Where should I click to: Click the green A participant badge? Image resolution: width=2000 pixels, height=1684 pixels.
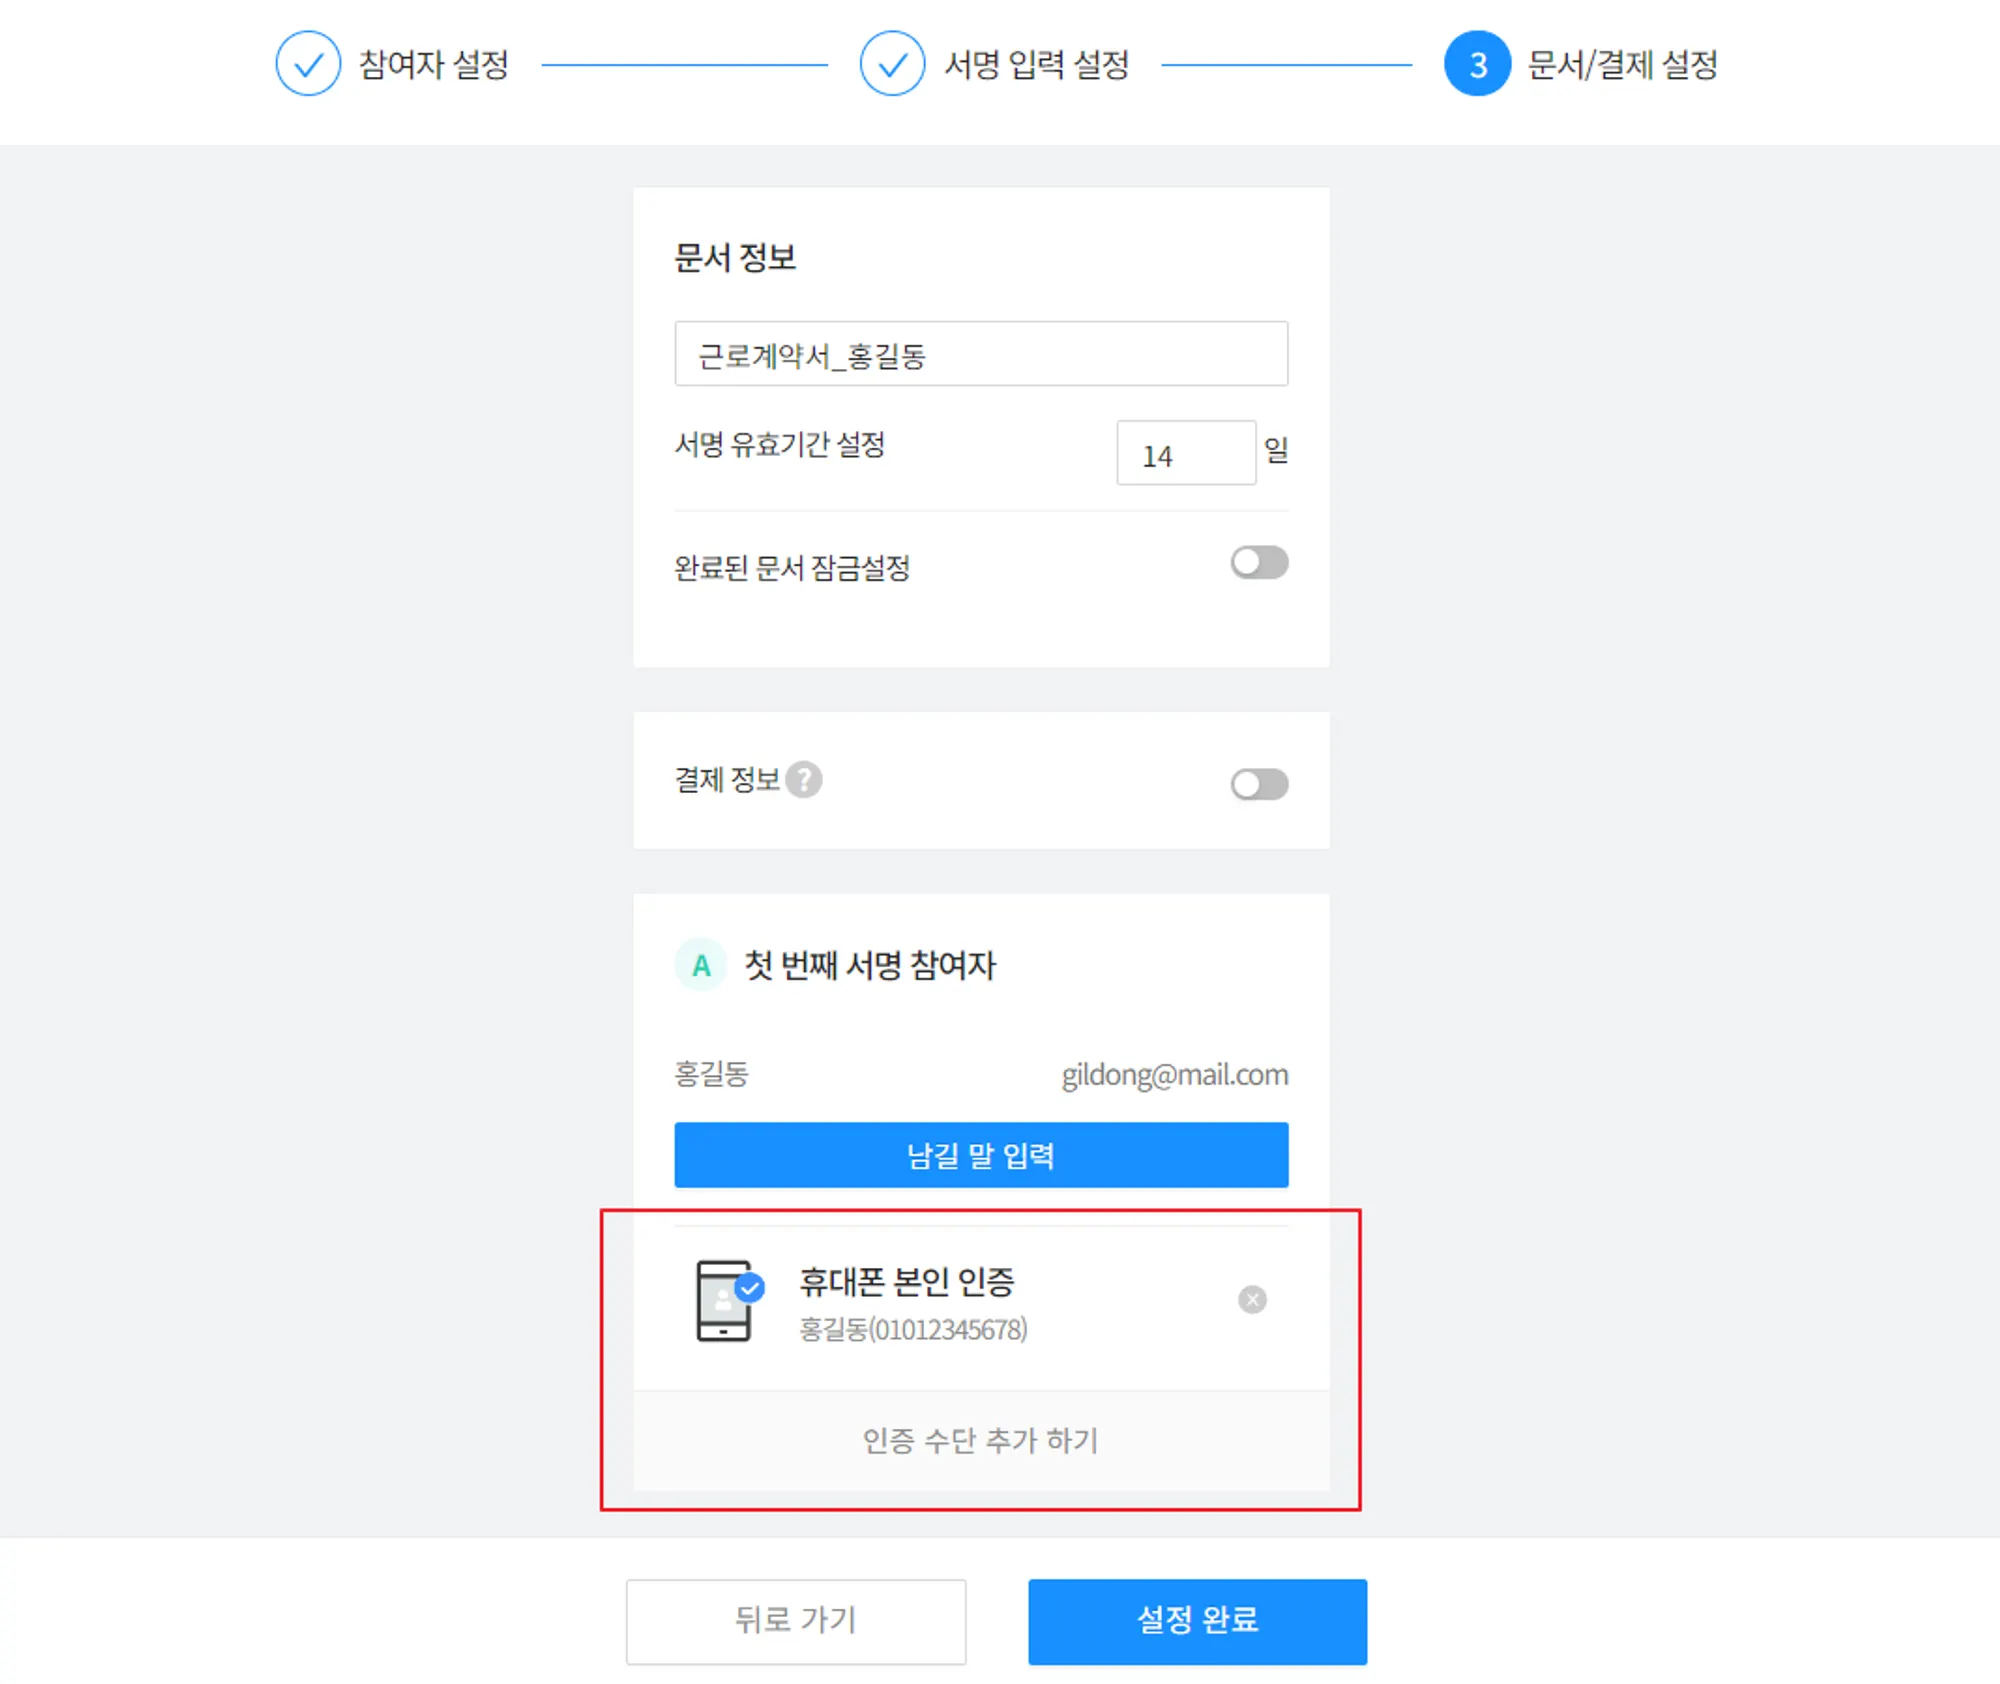click(x=701, y=965)
